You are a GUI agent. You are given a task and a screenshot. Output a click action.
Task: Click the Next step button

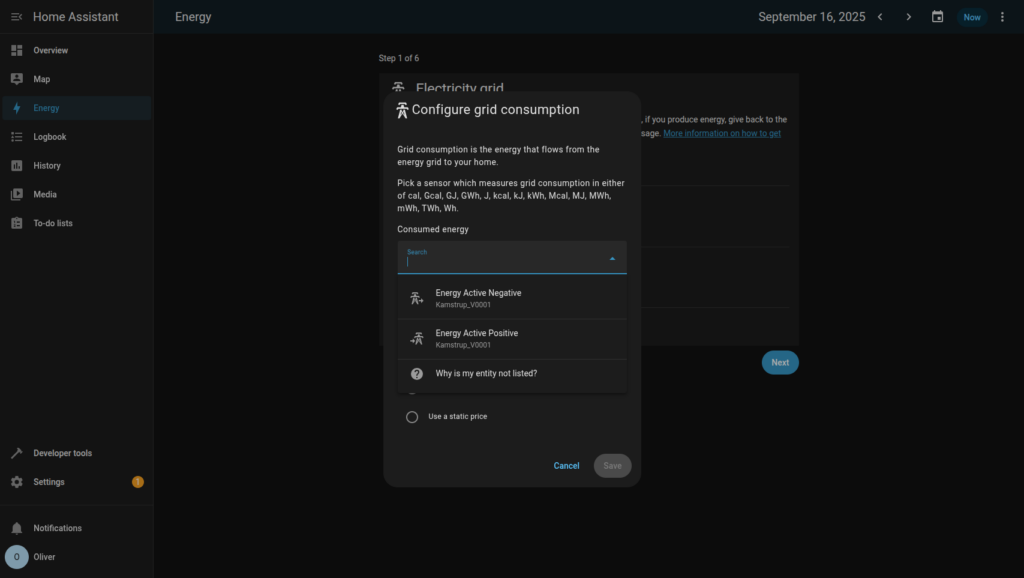point(780,363)
